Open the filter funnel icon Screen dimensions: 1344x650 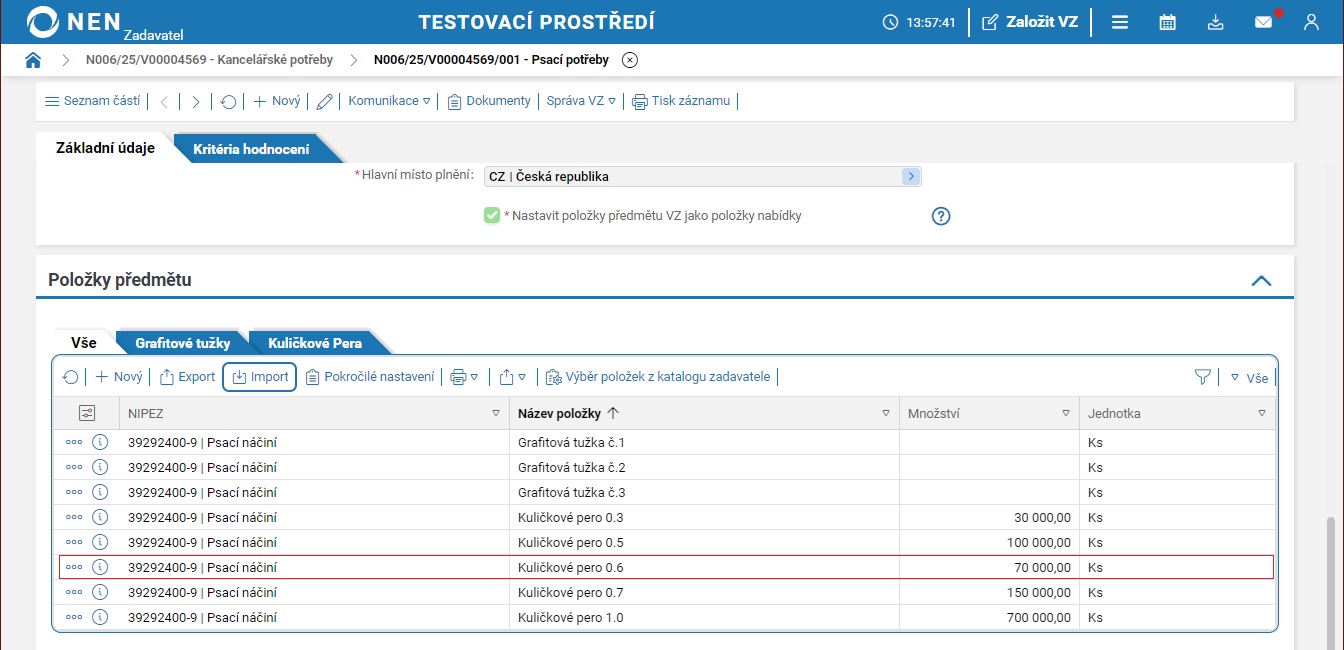1202,377
